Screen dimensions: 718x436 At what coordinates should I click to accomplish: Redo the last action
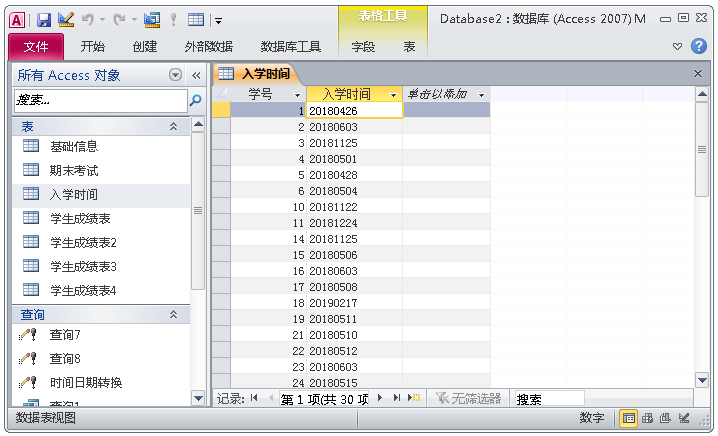(120, 19)
